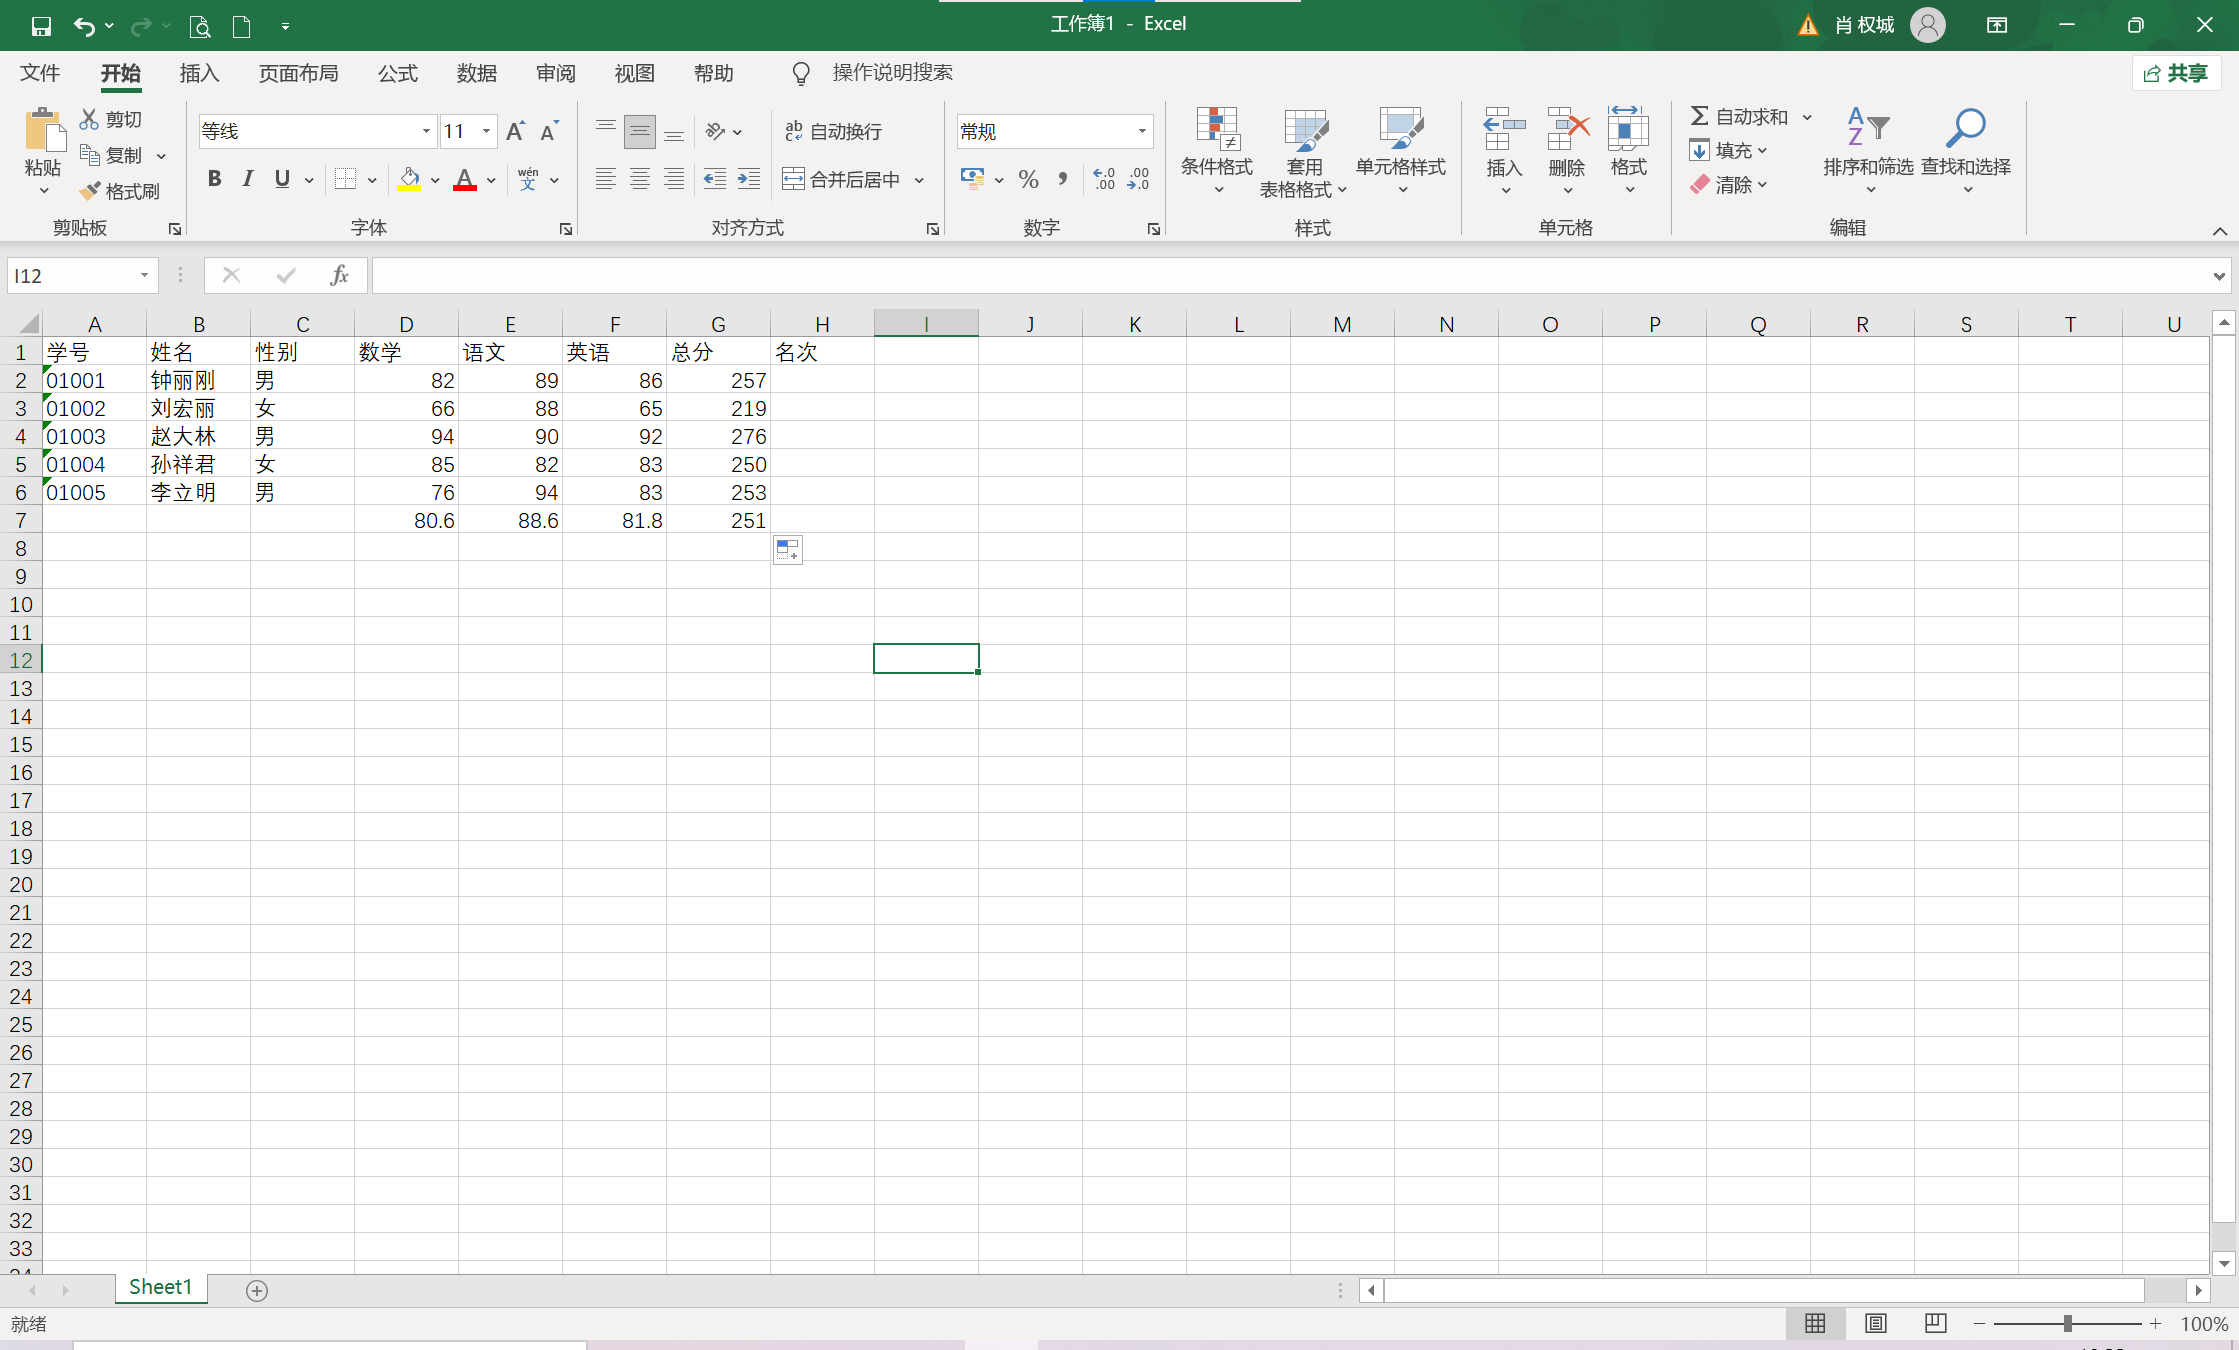Click the Format Painter brush icon
Viewport: 2239px width, 1350px height.
click(91, 190)
